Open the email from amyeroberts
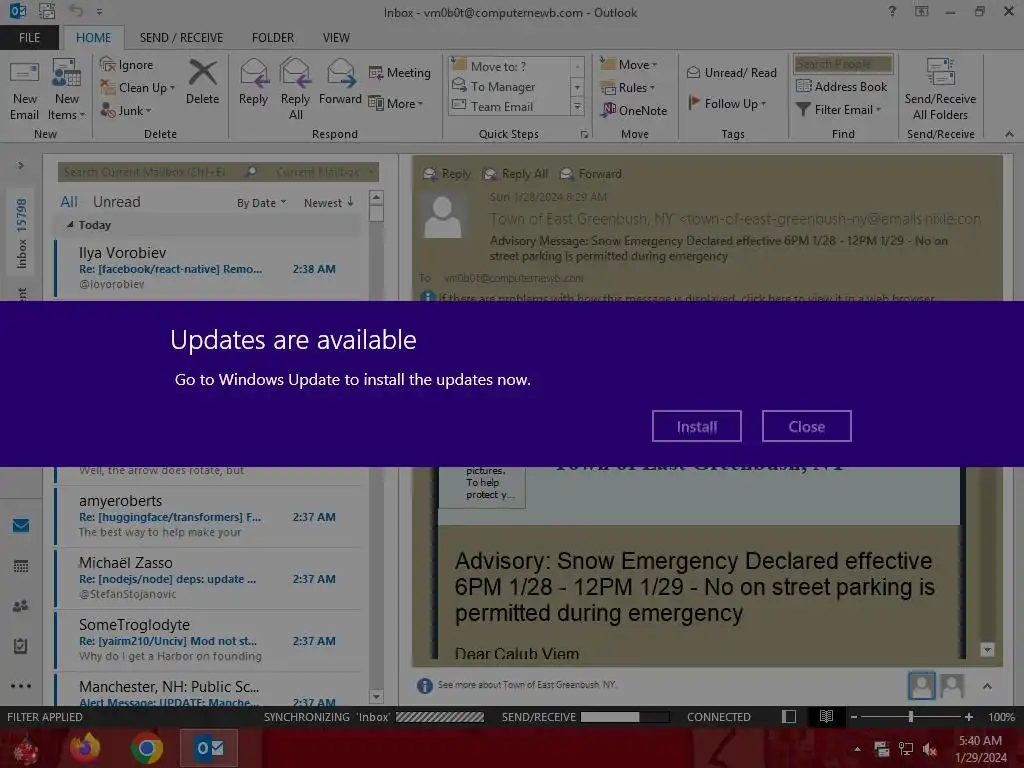The width and height of the screenshot is (1024, 768). [208, 516]
